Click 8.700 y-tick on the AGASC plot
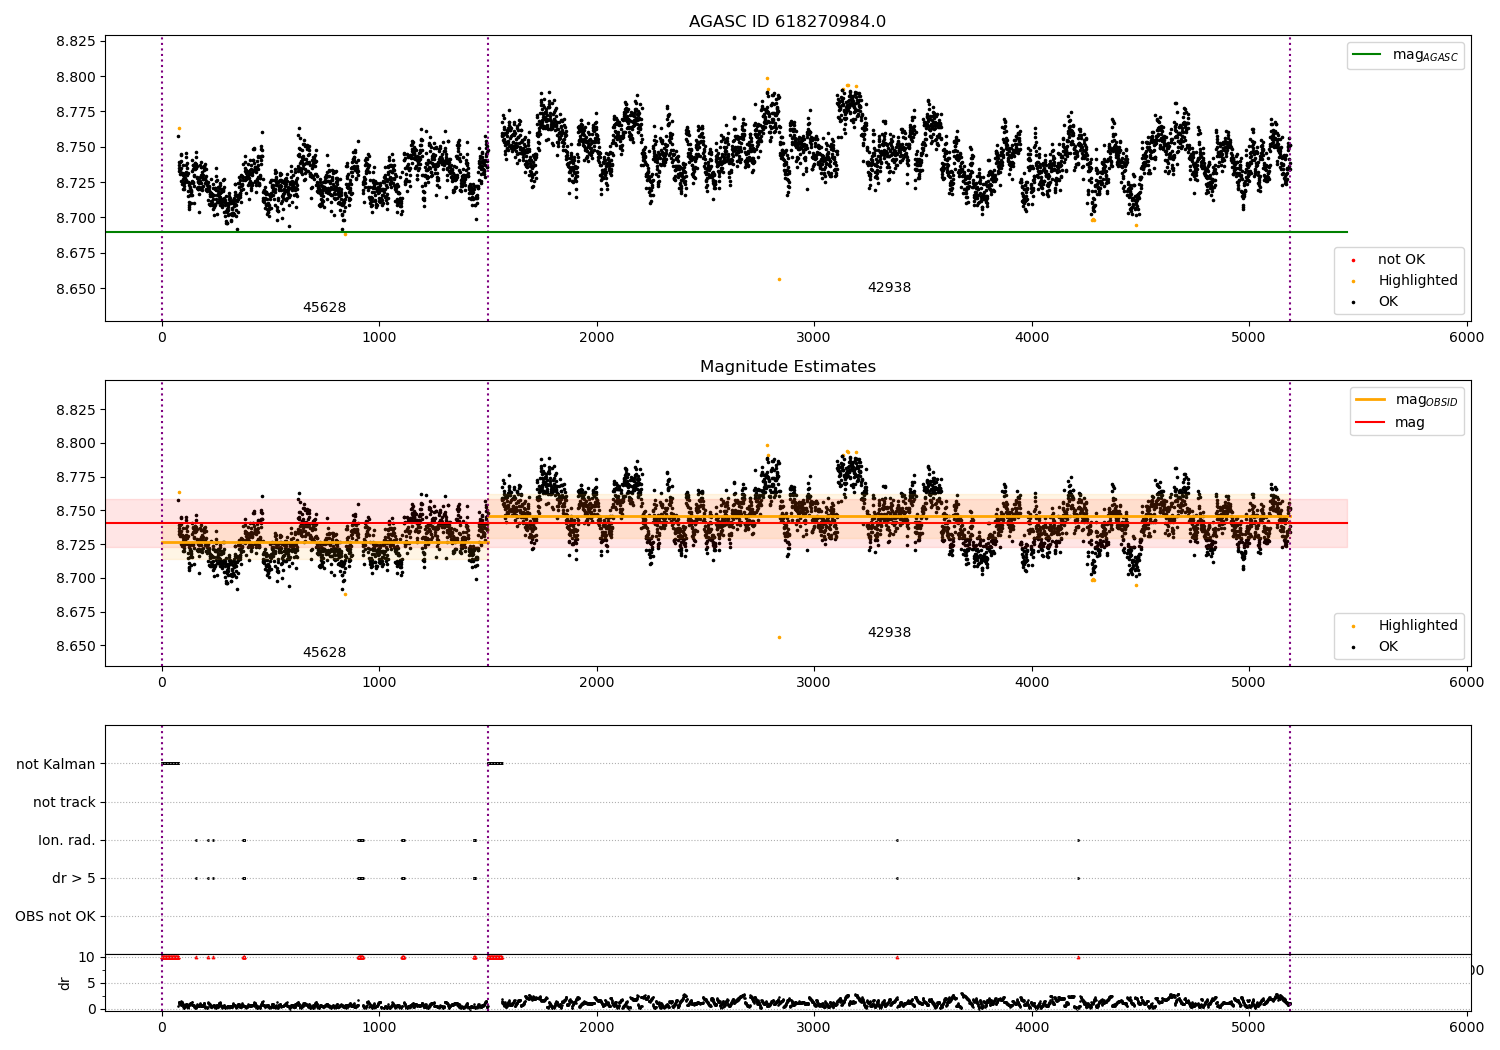 pyautogui.click(x=77, y=218)
